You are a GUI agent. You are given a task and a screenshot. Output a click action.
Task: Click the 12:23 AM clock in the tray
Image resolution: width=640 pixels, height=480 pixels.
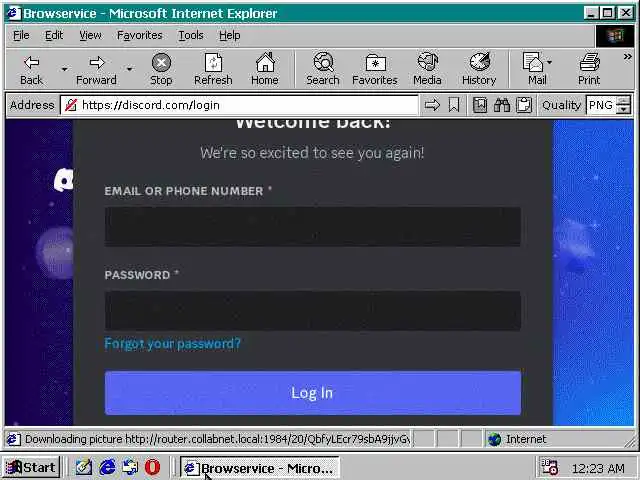(x=598, y=468)
